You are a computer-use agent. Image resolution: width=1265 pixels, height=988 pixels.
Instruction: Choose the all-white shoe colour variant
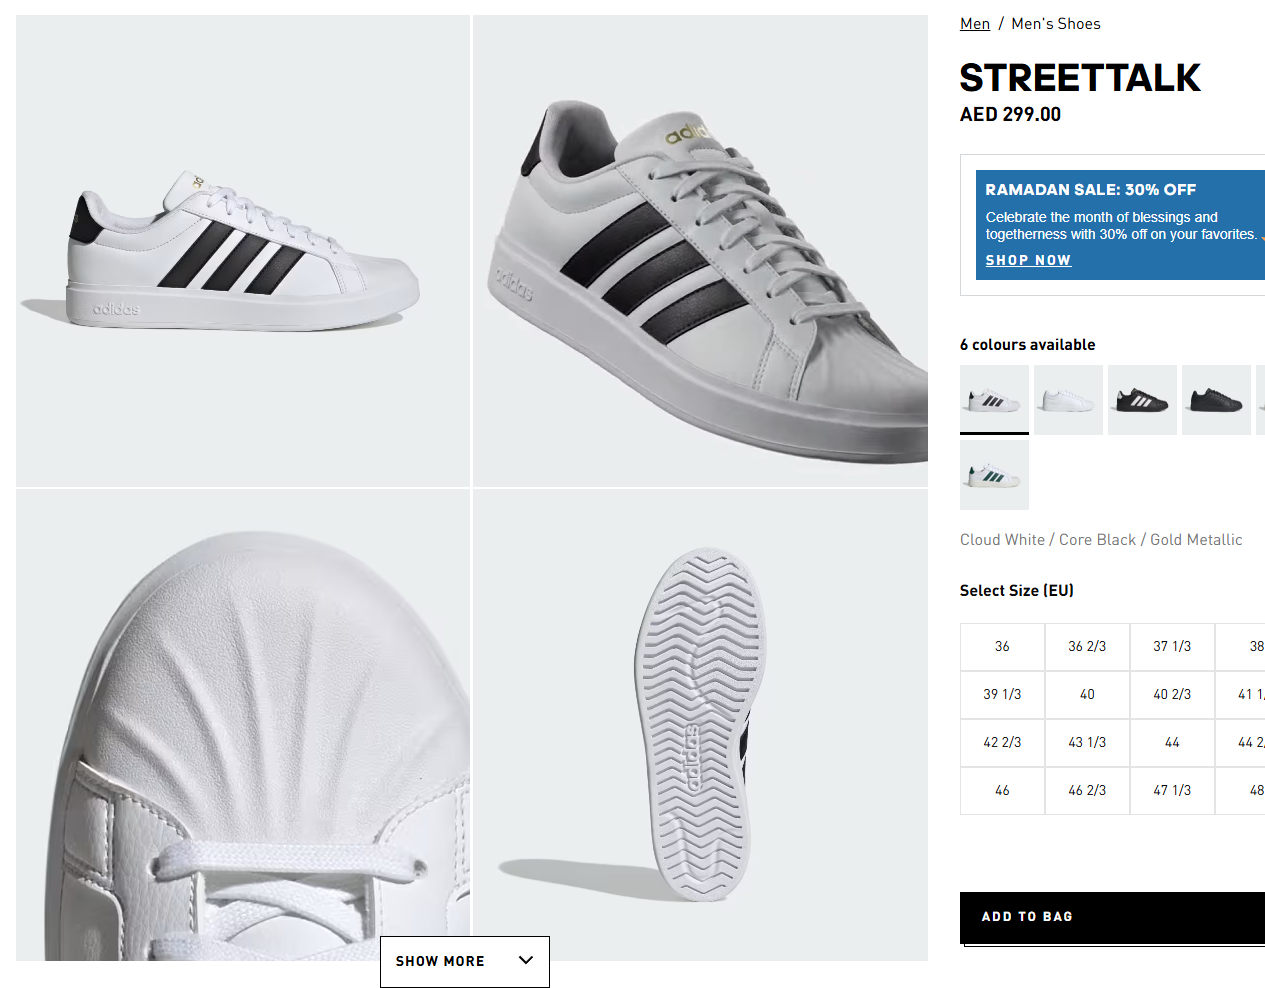point(1068,399)
